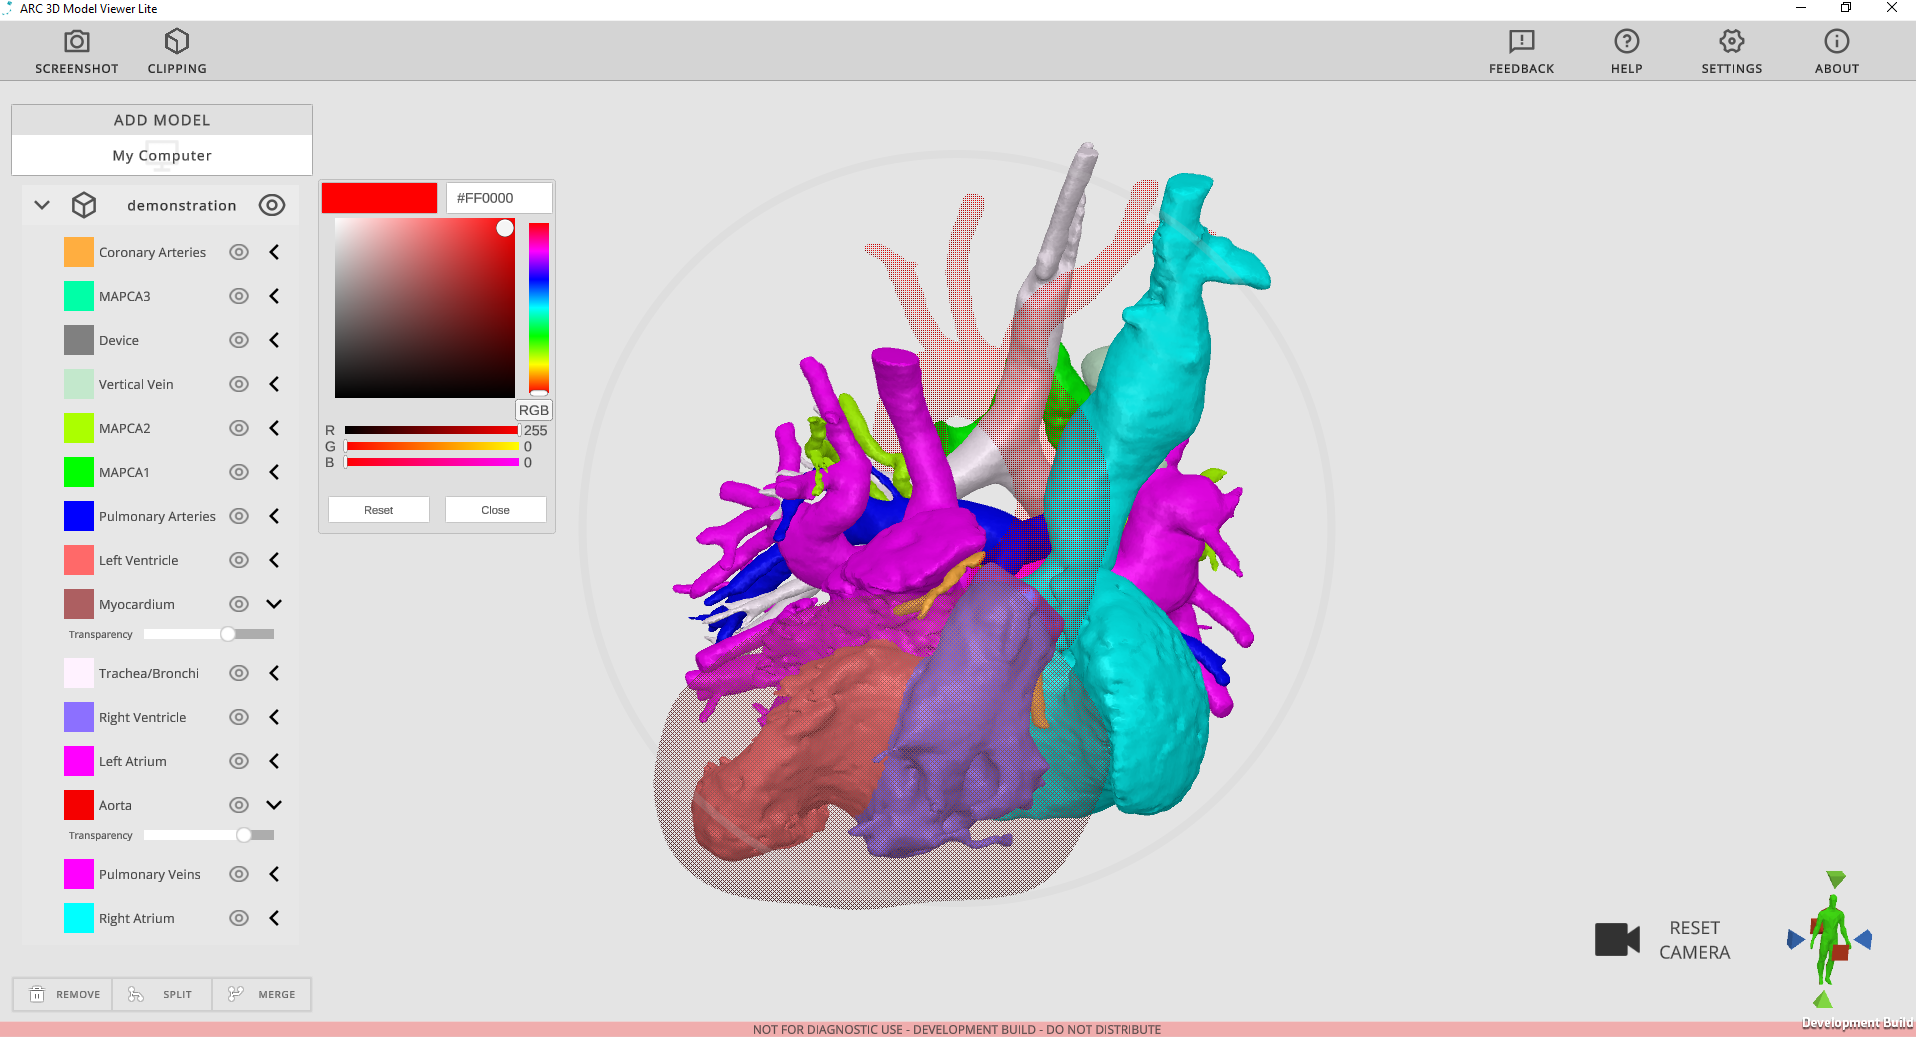The image size is (1916, 1037).
Task: Open the Settings menu
Action: 1732,49
